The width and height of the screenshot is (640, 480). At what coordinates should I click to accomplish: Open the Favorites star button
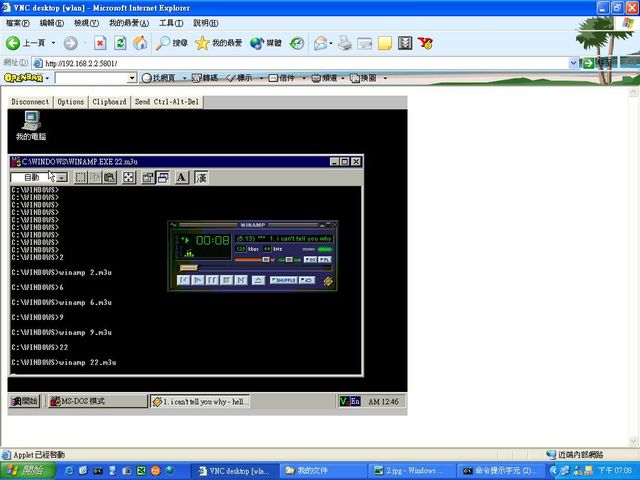(x=218, y=43)
